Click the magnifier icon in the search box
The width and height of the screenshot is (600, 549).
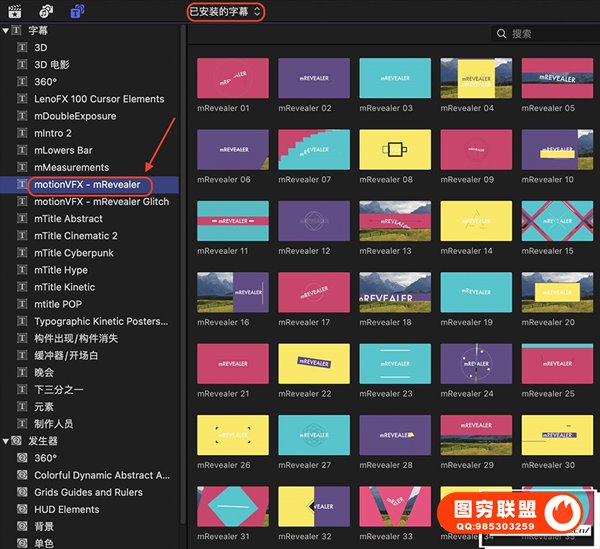(501, 34)
